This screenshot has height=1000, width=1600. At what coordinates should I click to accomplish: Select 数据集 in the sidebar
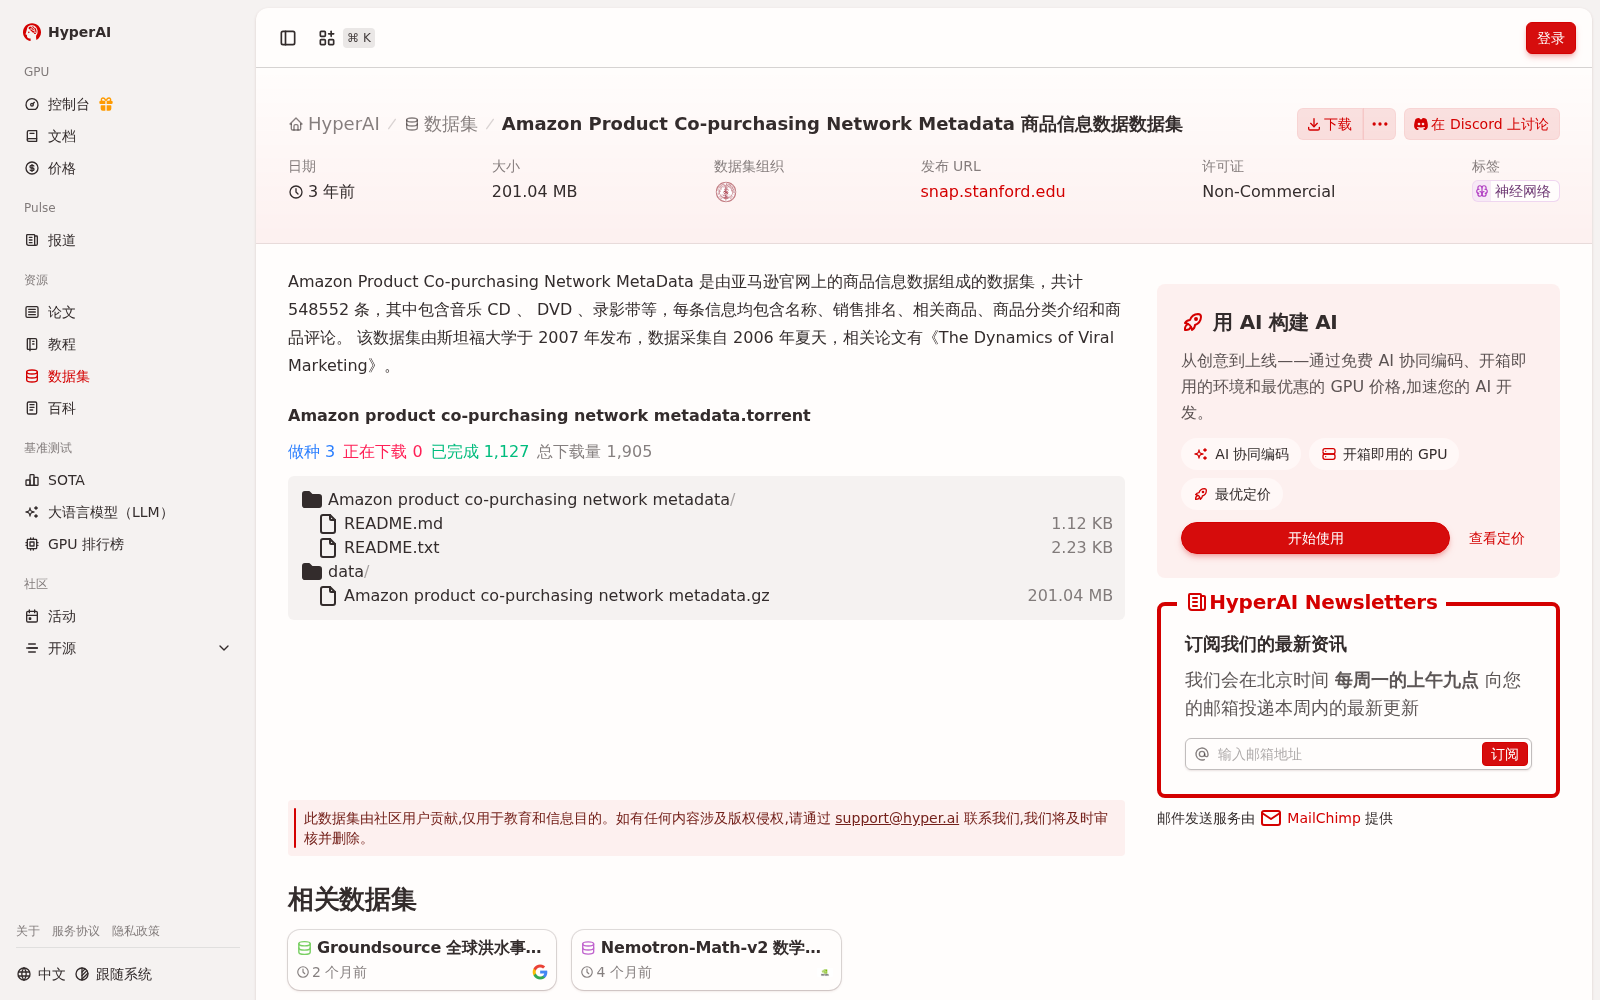127,376
